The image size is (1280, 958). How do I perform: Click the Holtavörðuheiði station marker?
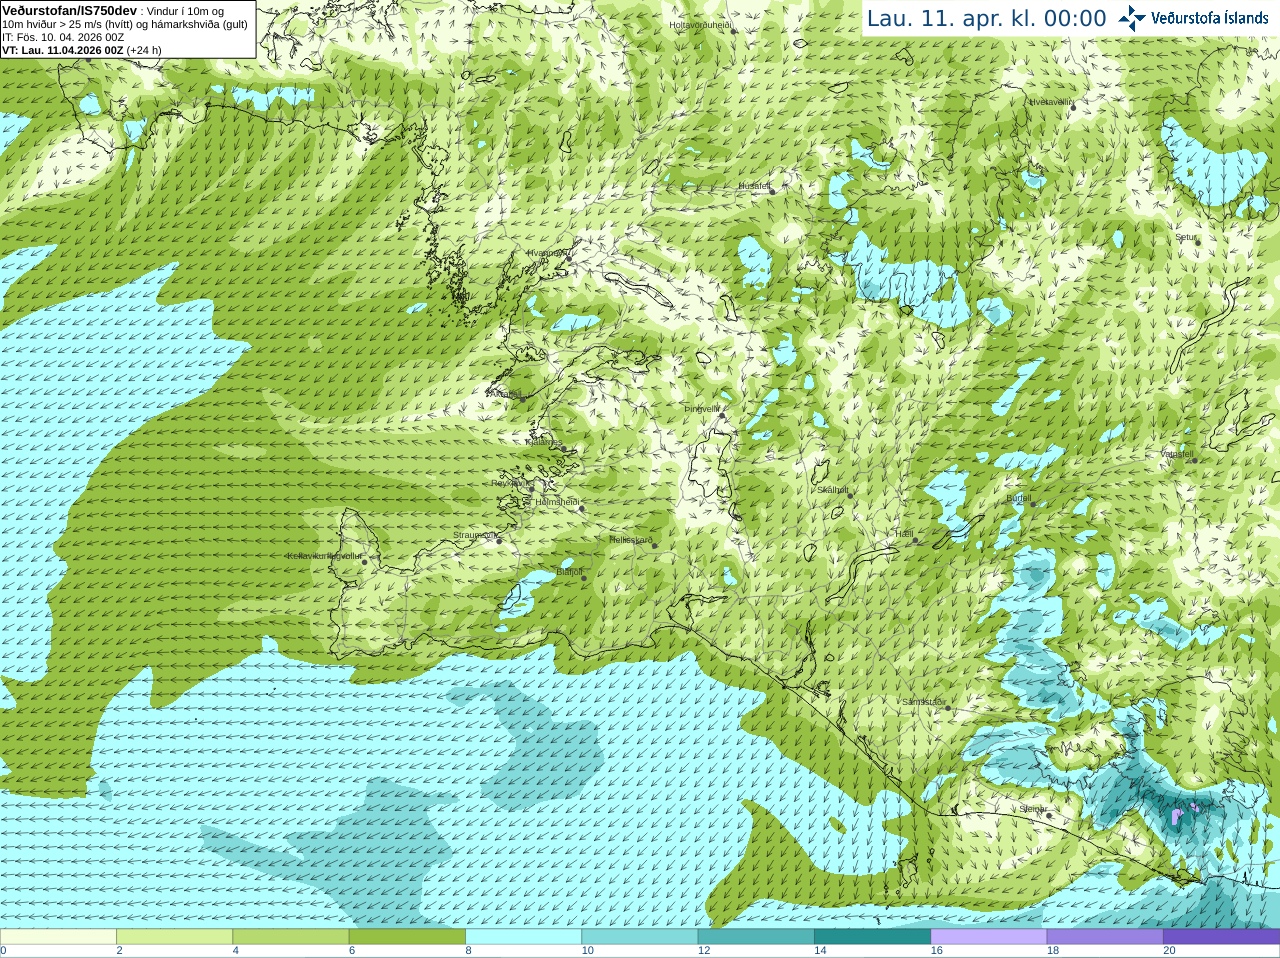click(x=734, y=31)
